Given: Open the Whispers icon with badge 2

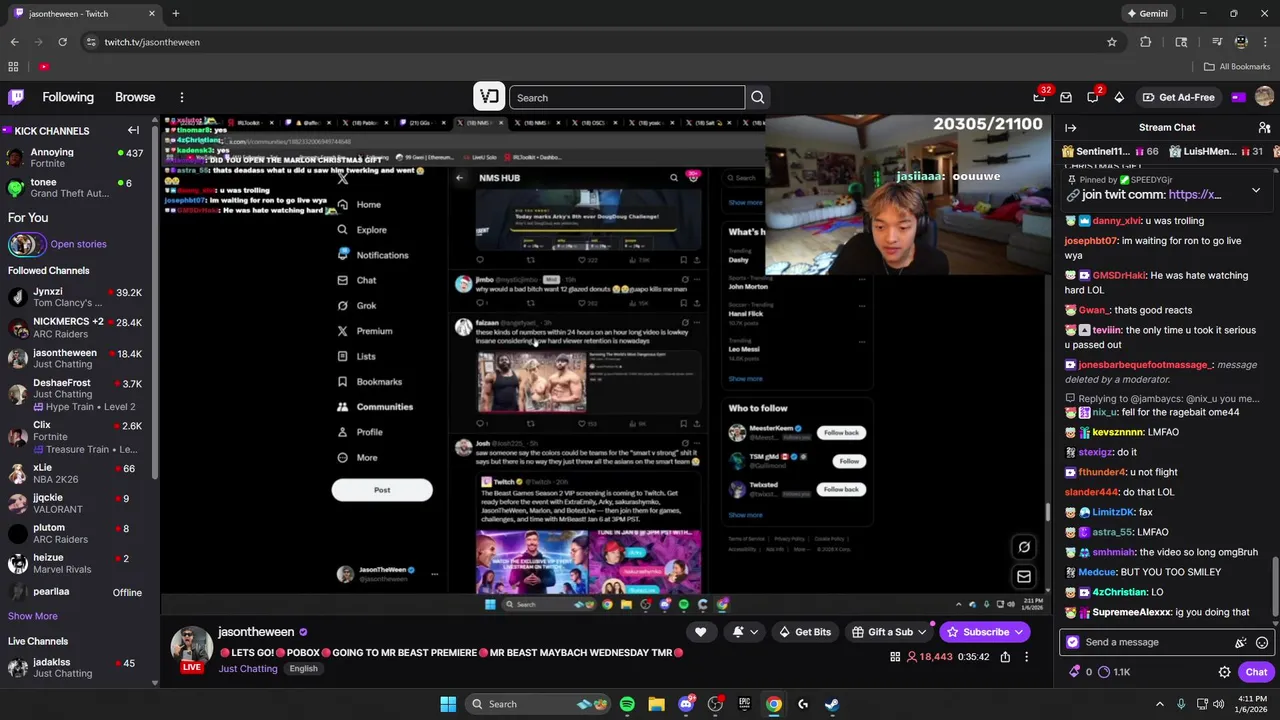Looking at the screenshot, I should [1093, 97].
